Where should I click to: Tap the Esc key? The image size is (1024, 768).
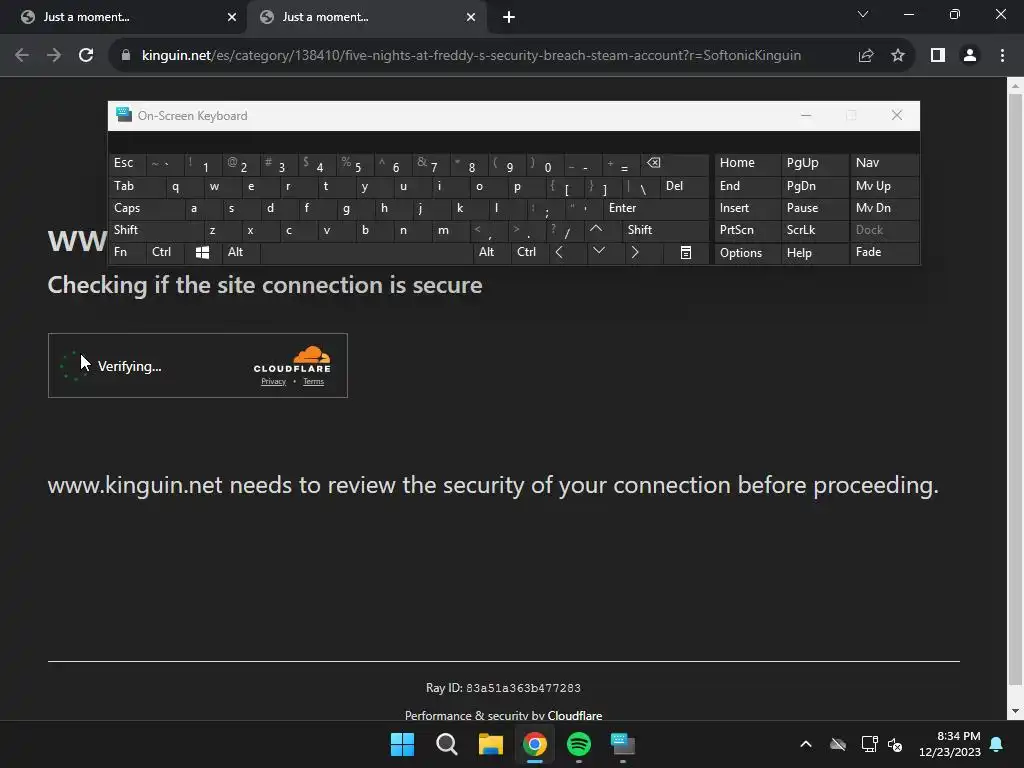click(127, 163)
